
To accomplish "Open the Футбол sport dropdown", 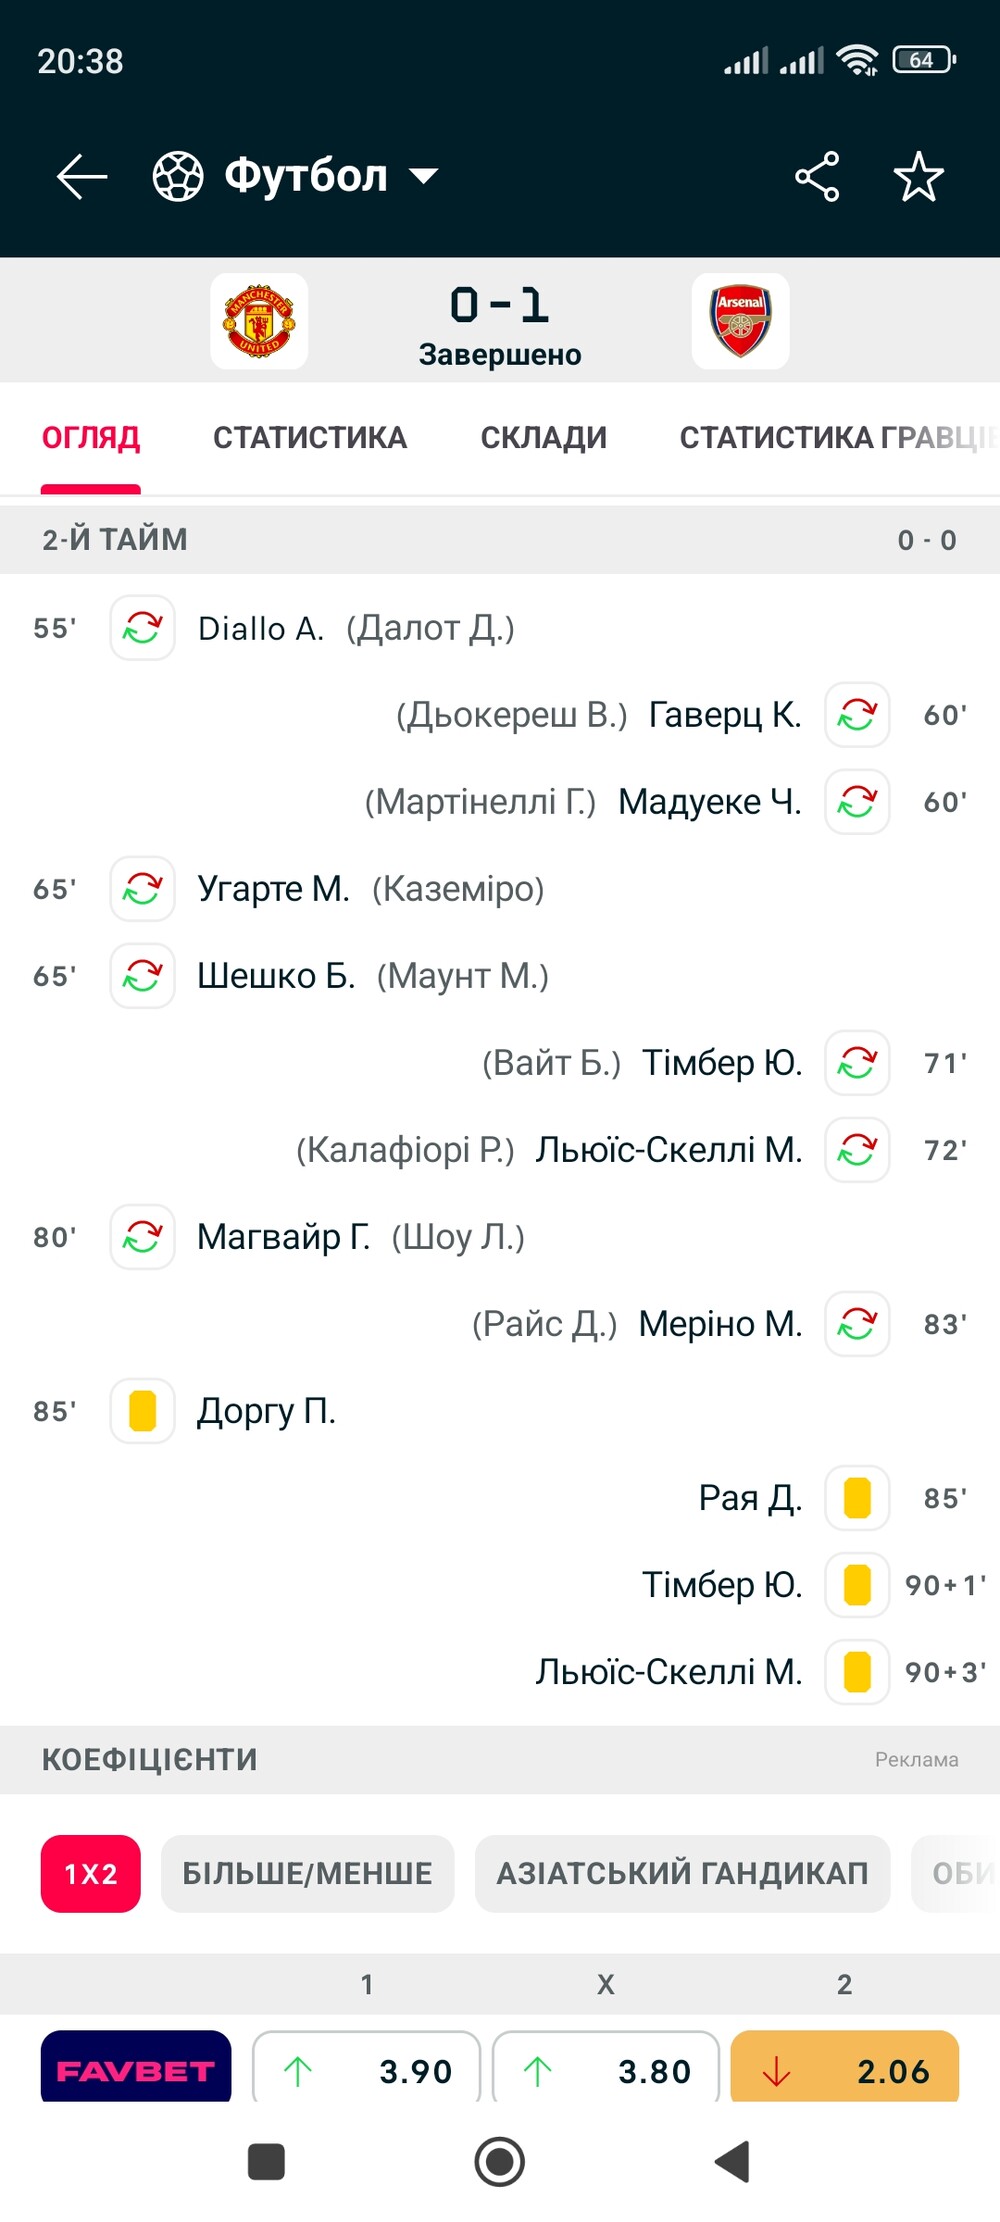I will 296,176.
